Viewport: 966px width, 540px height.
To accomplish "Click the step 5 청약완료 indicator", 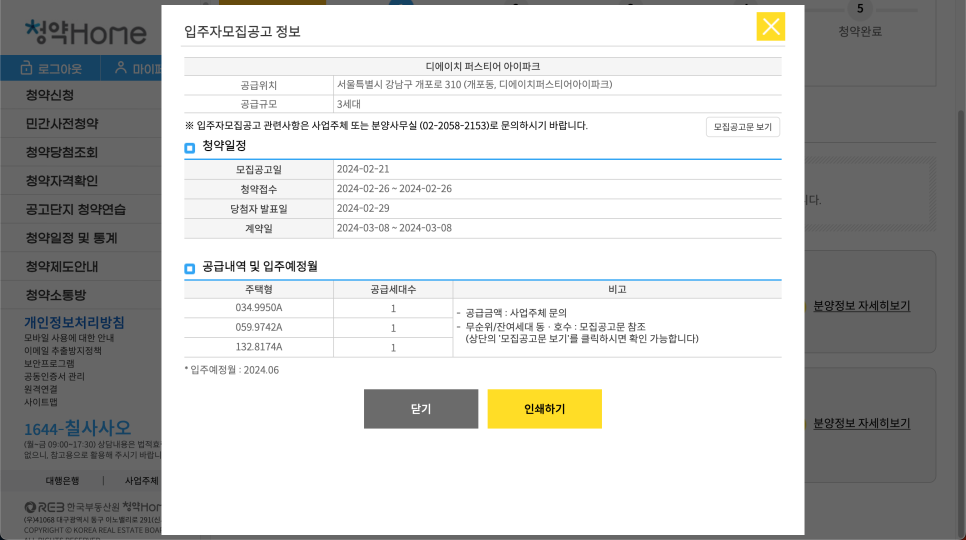I will 860,20.
